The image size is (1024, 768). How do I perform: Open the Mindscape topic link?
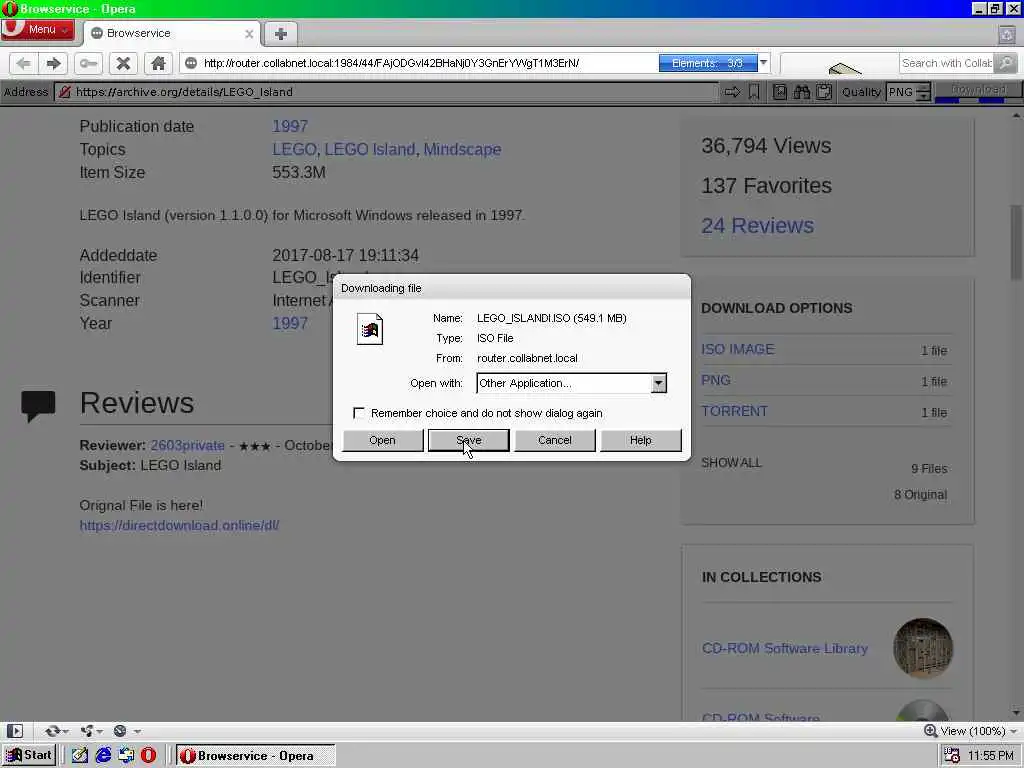462,150
